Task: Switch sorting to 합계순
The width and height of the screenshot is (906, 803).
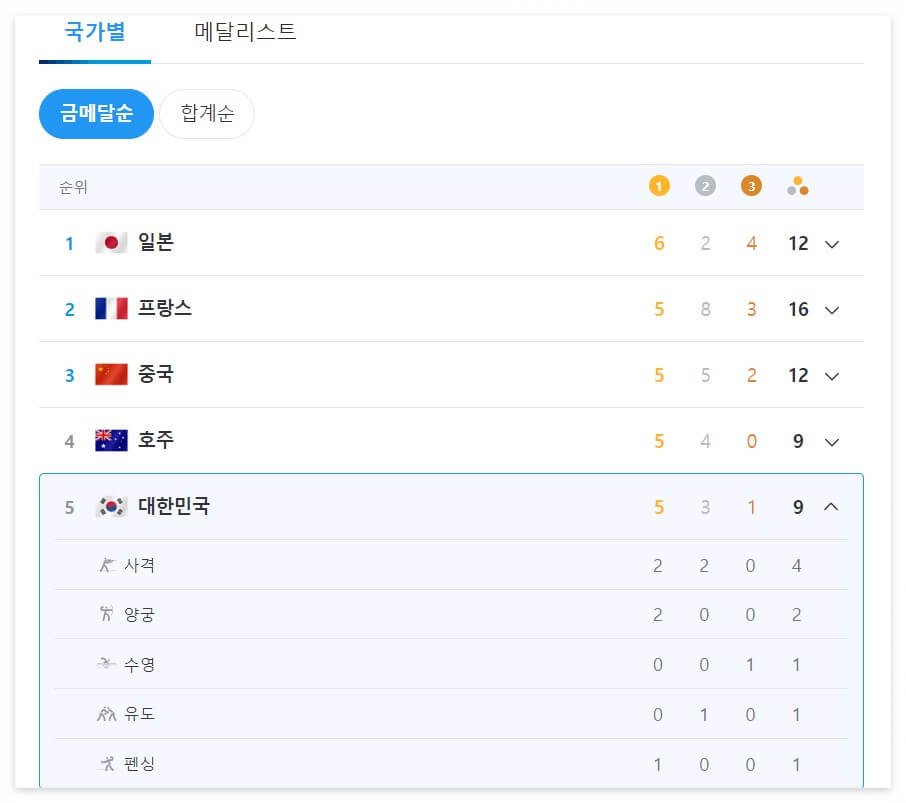Action: [x=207, y=113]
